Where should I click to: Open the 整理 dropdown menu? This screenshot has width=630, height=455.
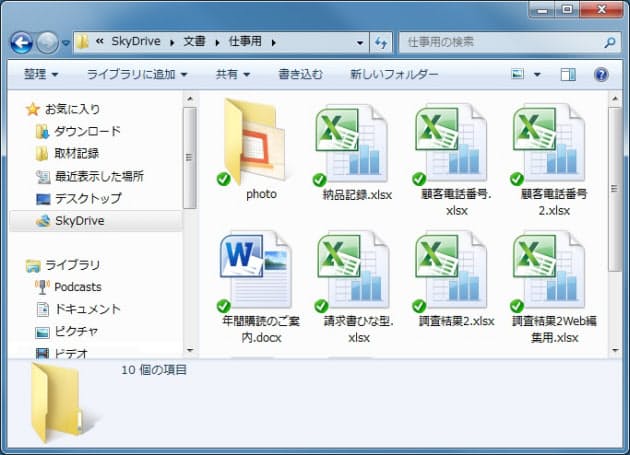click(x=41, y=75)
